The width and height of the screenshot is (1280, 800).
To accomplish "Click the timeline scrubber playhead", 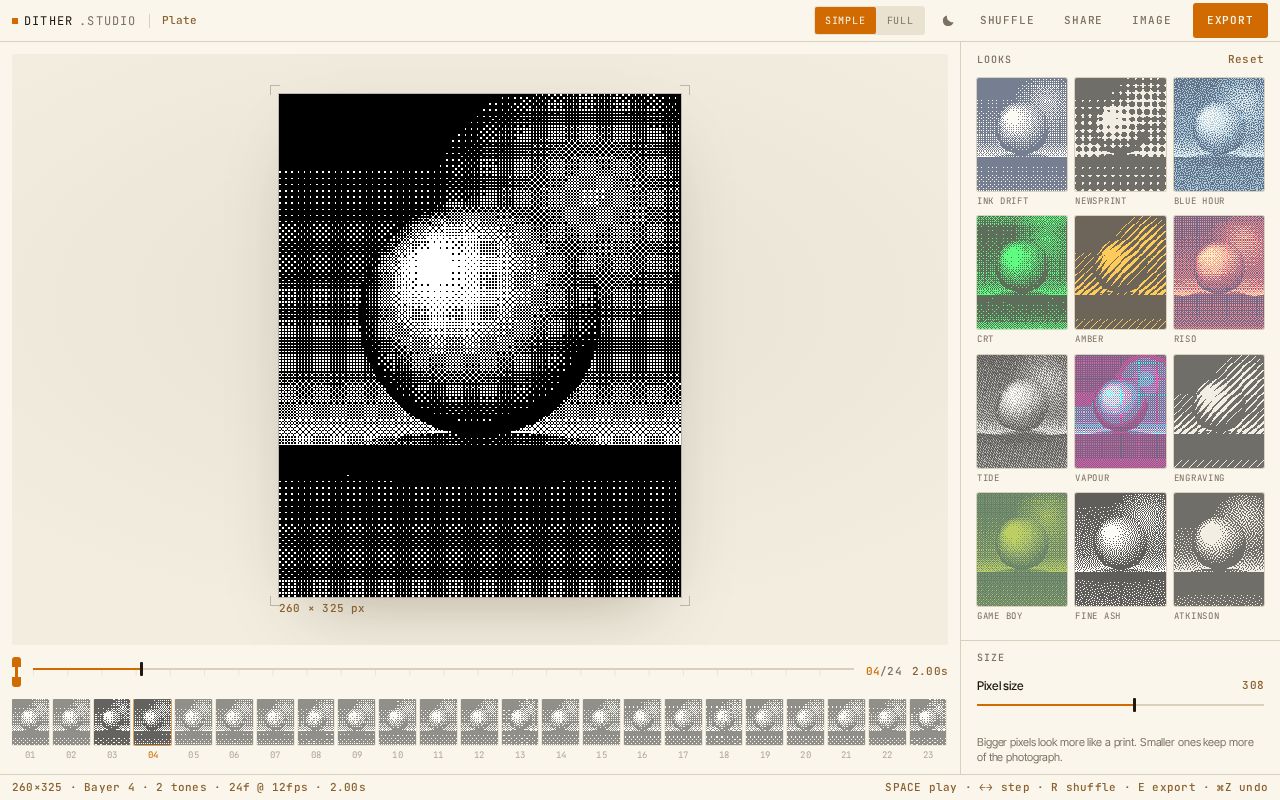I will point(141,669).
